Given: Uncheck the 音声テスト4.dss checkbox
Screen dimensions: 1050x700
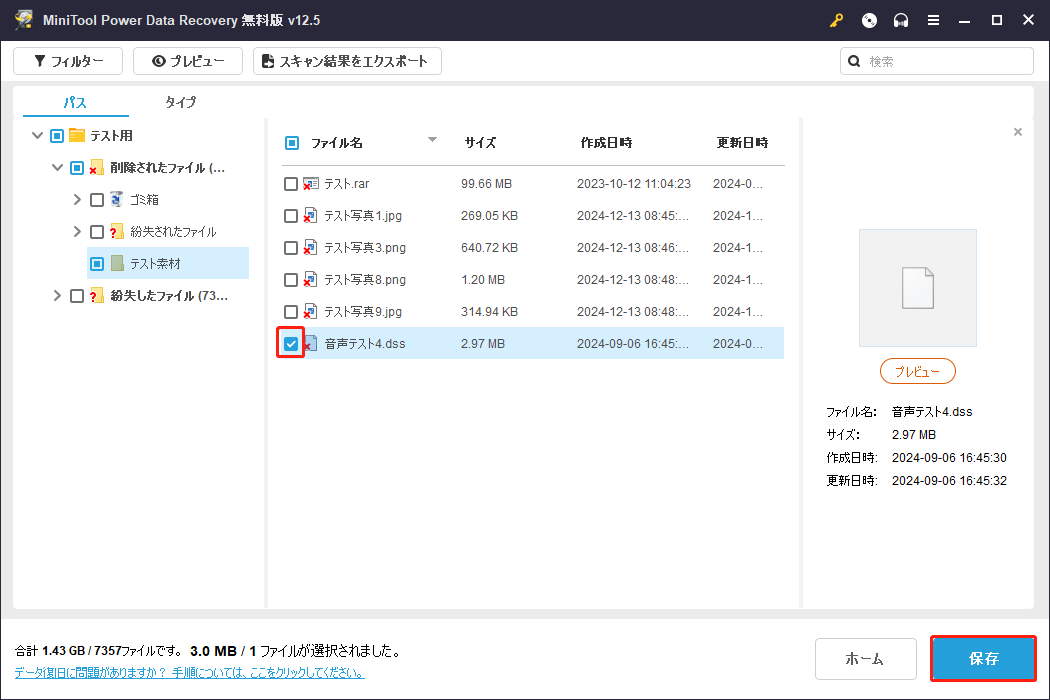Looking at the screenshot, I should [x=291, y=344].
